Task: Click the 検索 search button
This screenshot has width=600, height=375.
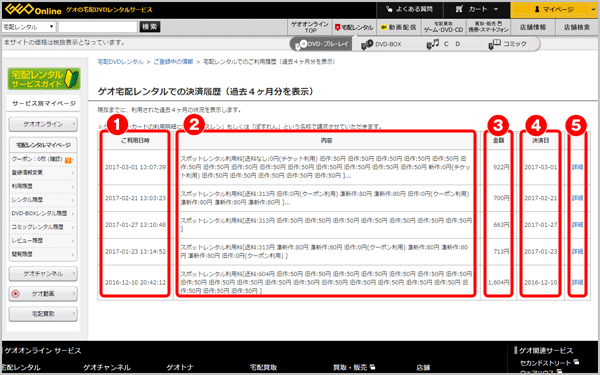Action: (150, 27)
